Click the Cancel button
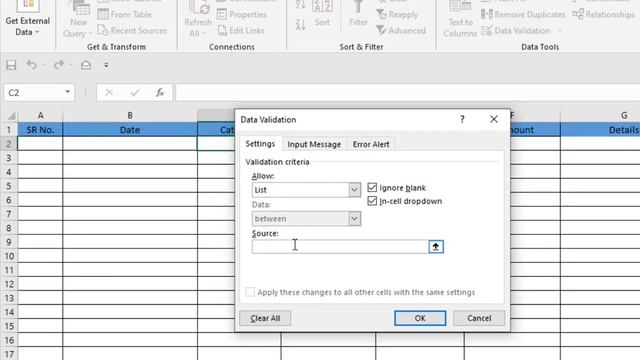The image size is (640, 360). tap(479, 318)
